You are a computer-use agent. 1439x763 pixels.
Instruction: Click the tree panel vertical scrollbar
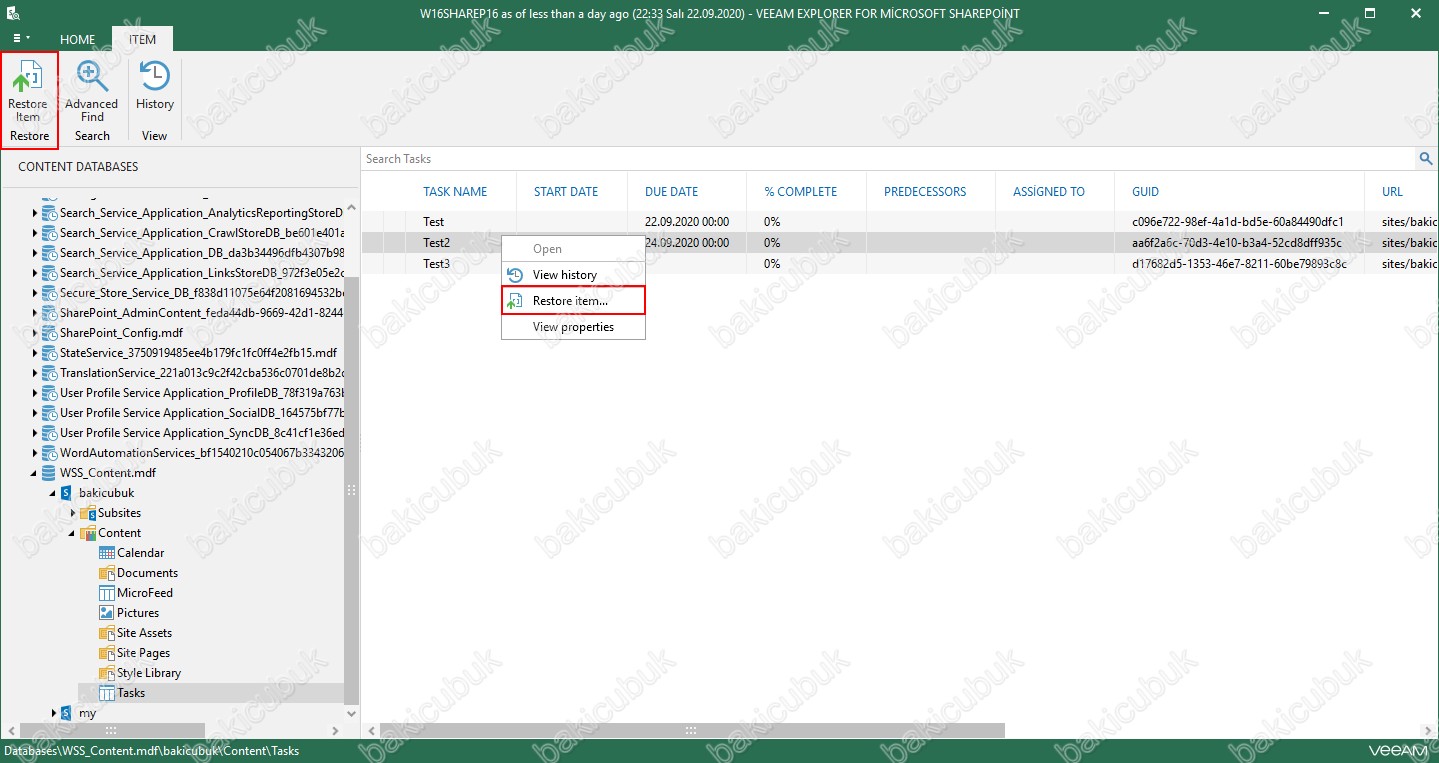pyautogui.click(x=350, y=490)
